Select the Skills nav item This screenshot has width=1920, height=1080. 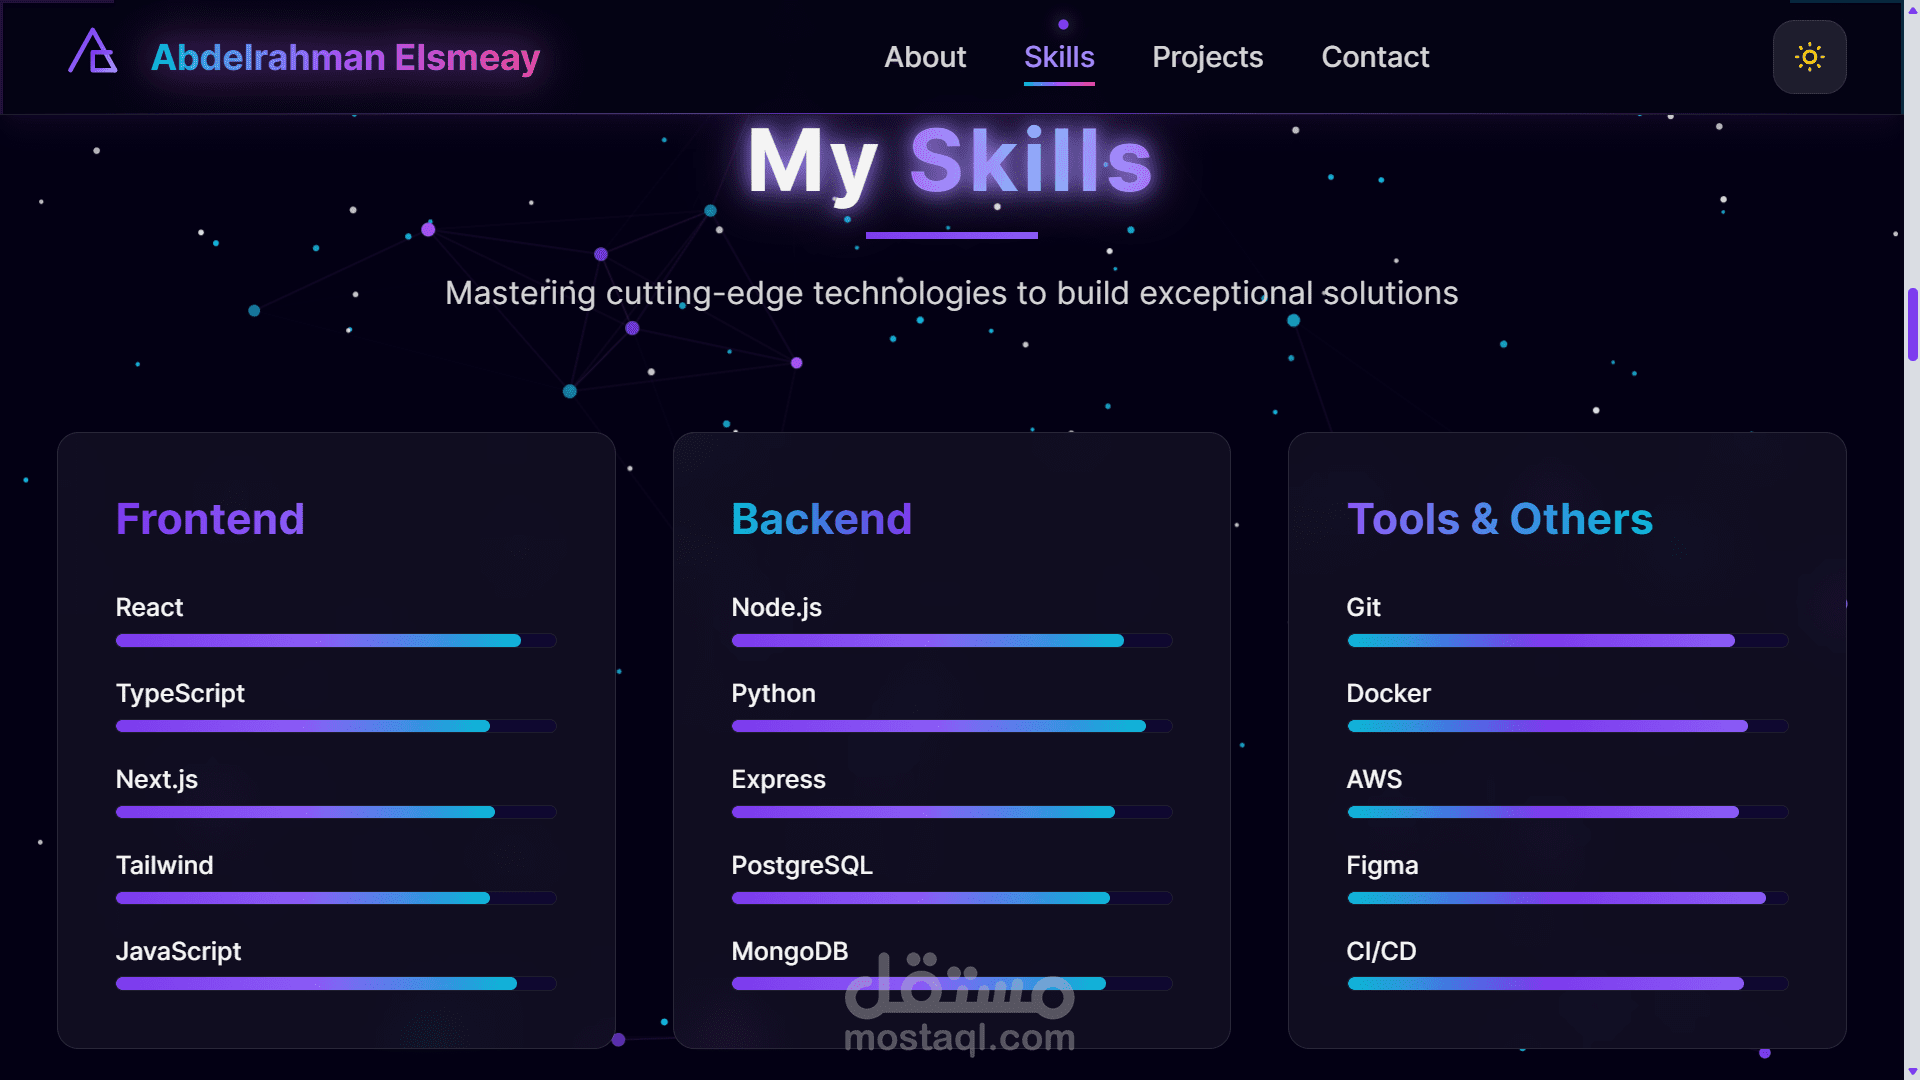[x=1059, y=57]
